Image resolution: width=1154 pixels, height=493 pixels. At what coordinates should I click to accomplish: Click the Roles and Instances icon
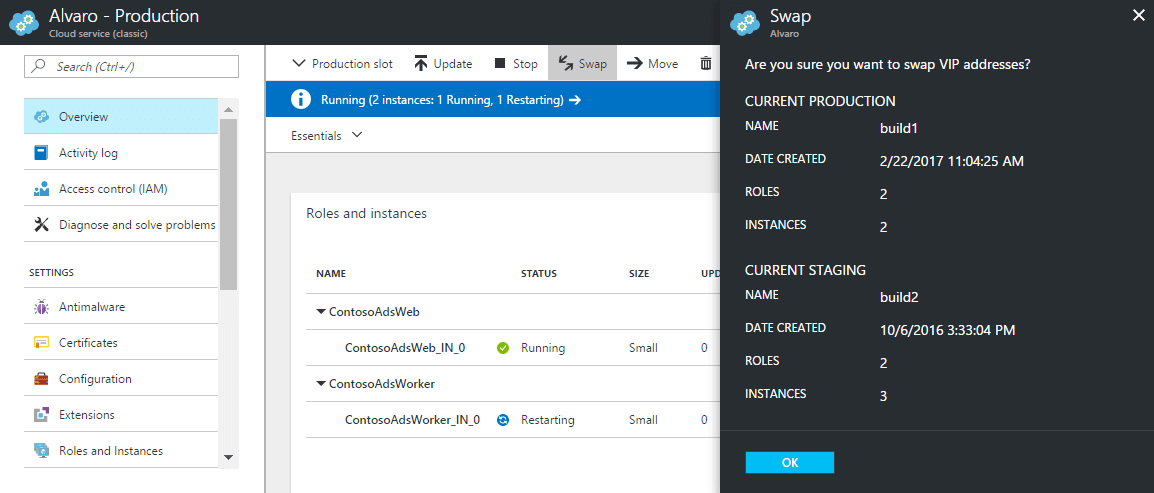[x=41, y=451]
